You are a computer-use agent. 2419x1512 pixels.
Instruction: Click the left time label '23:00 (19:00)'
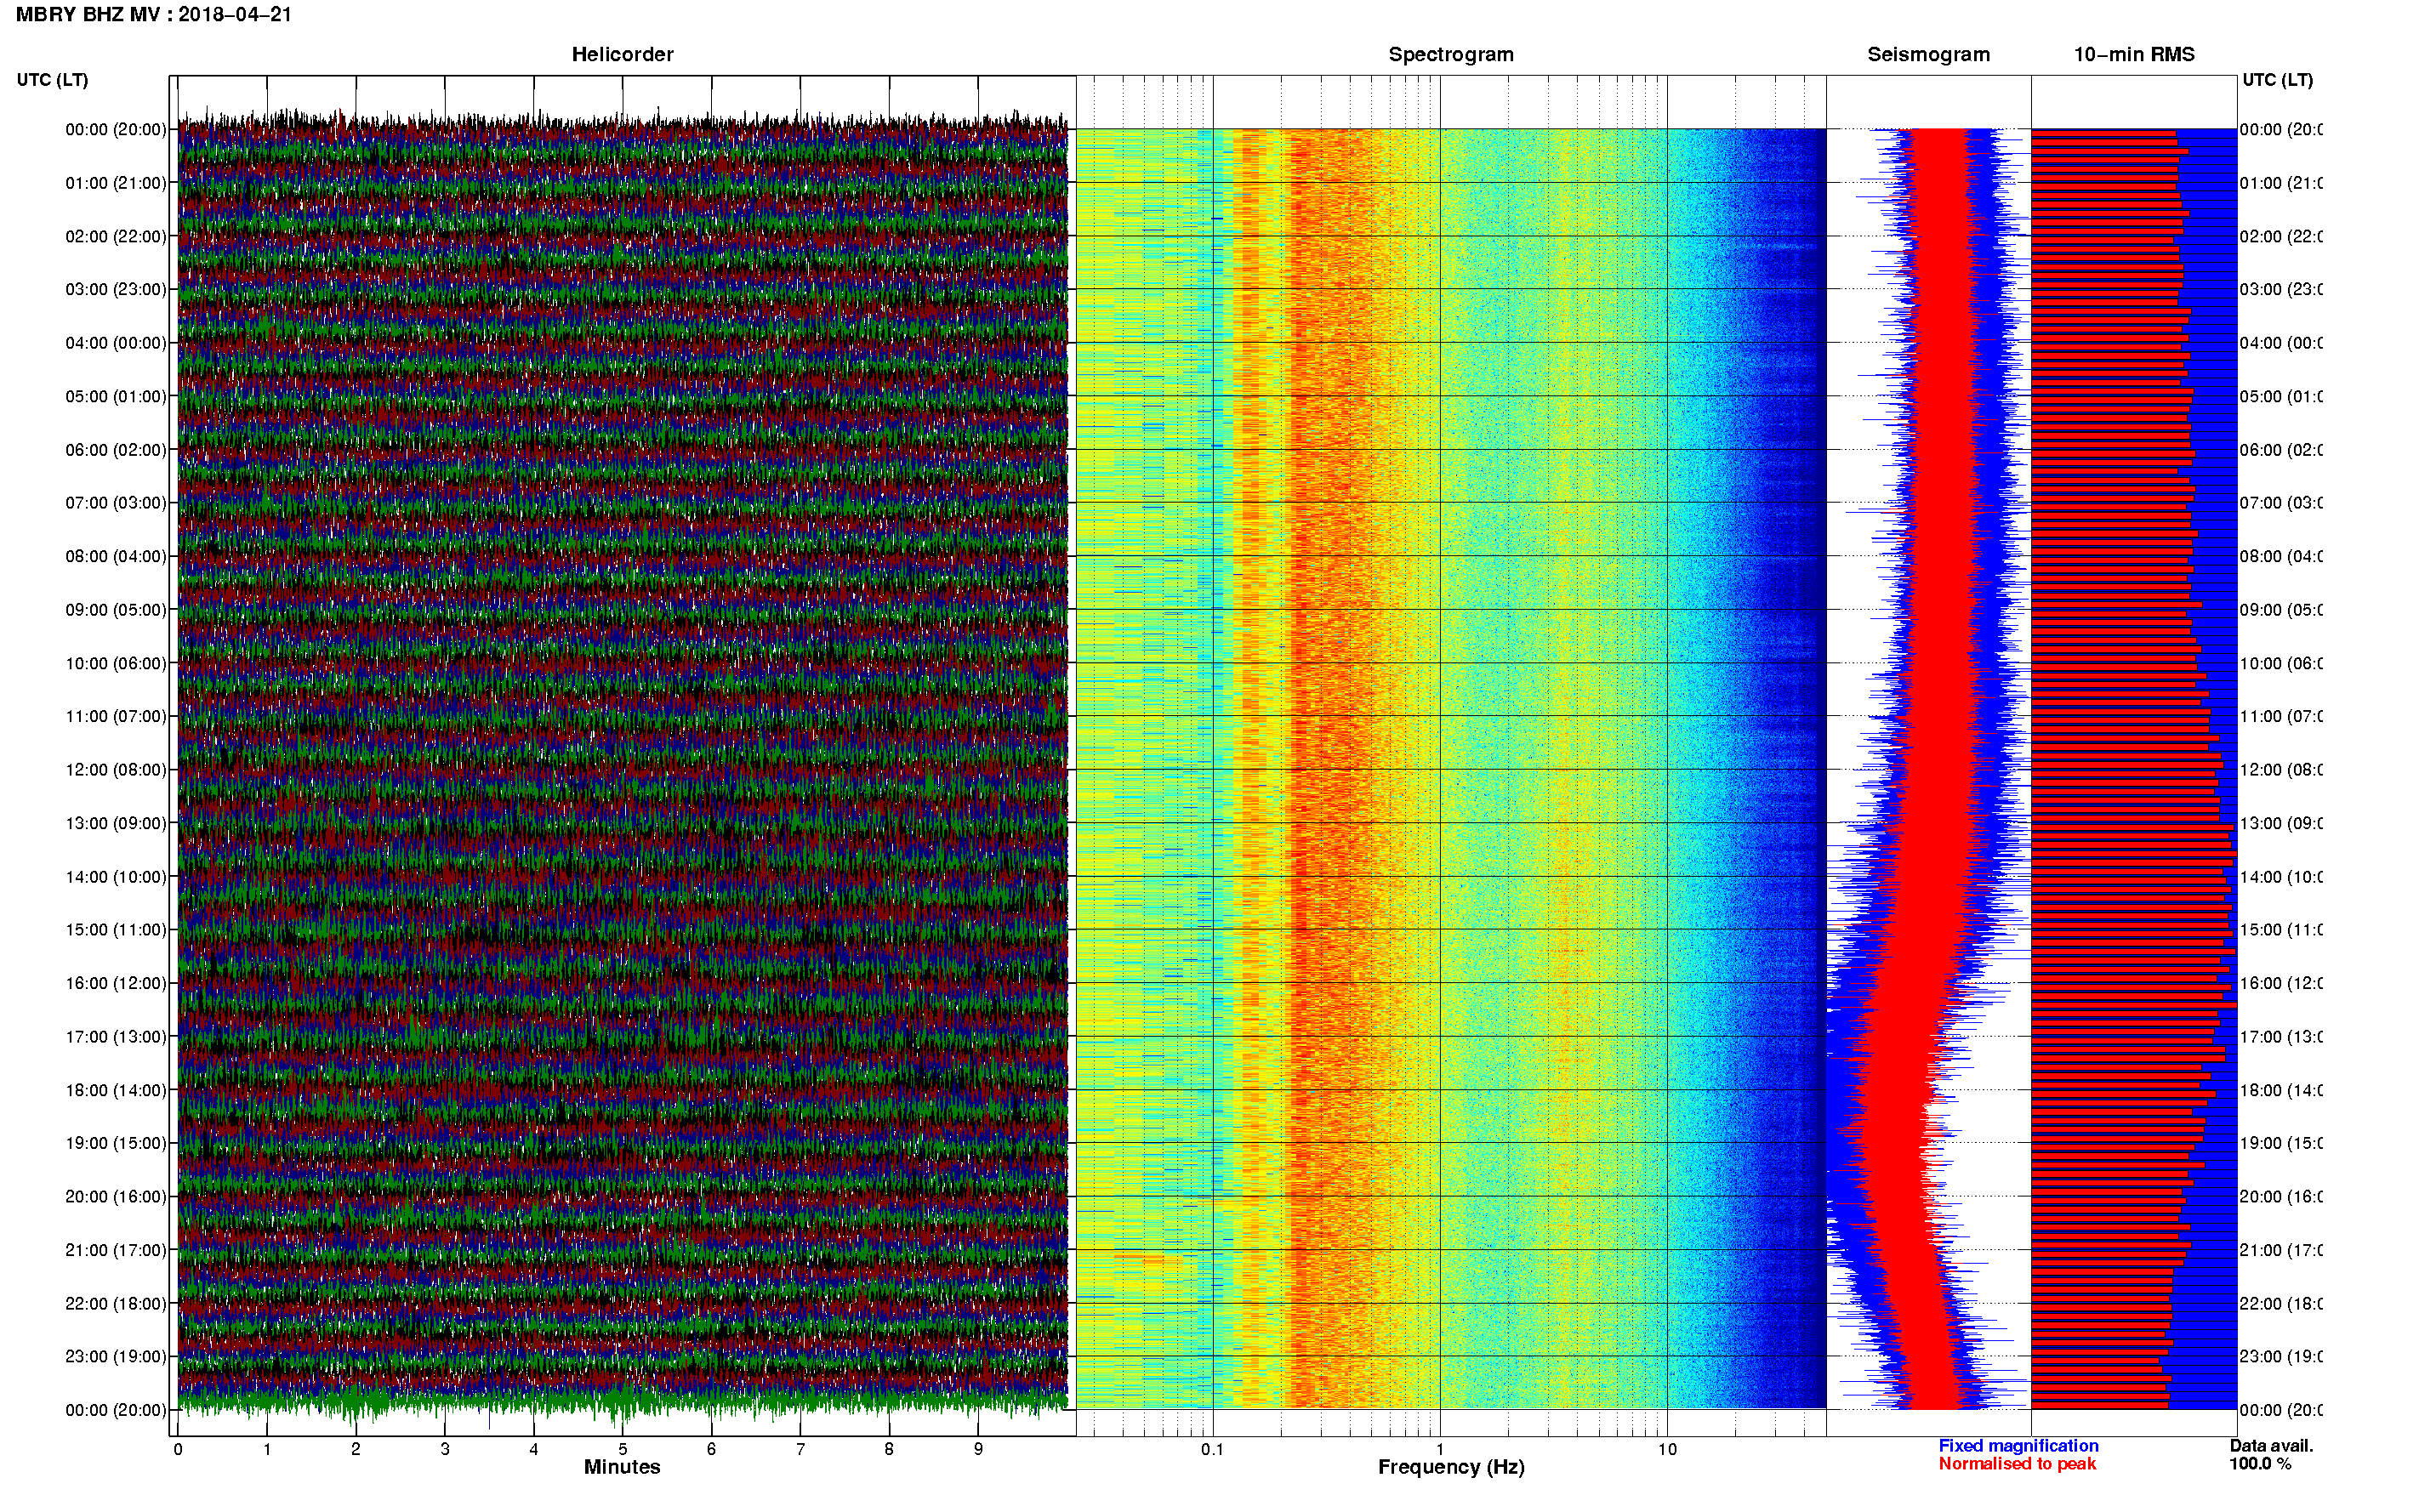point(116,1356)
